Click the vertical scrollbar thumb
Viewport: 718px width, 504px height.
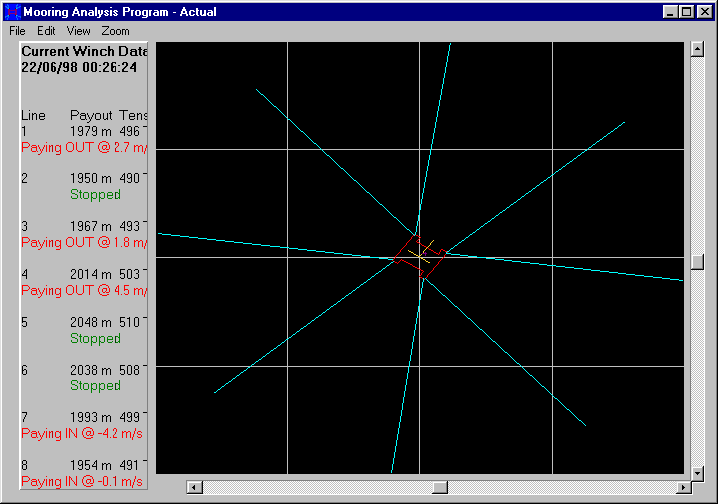(697, 262)
